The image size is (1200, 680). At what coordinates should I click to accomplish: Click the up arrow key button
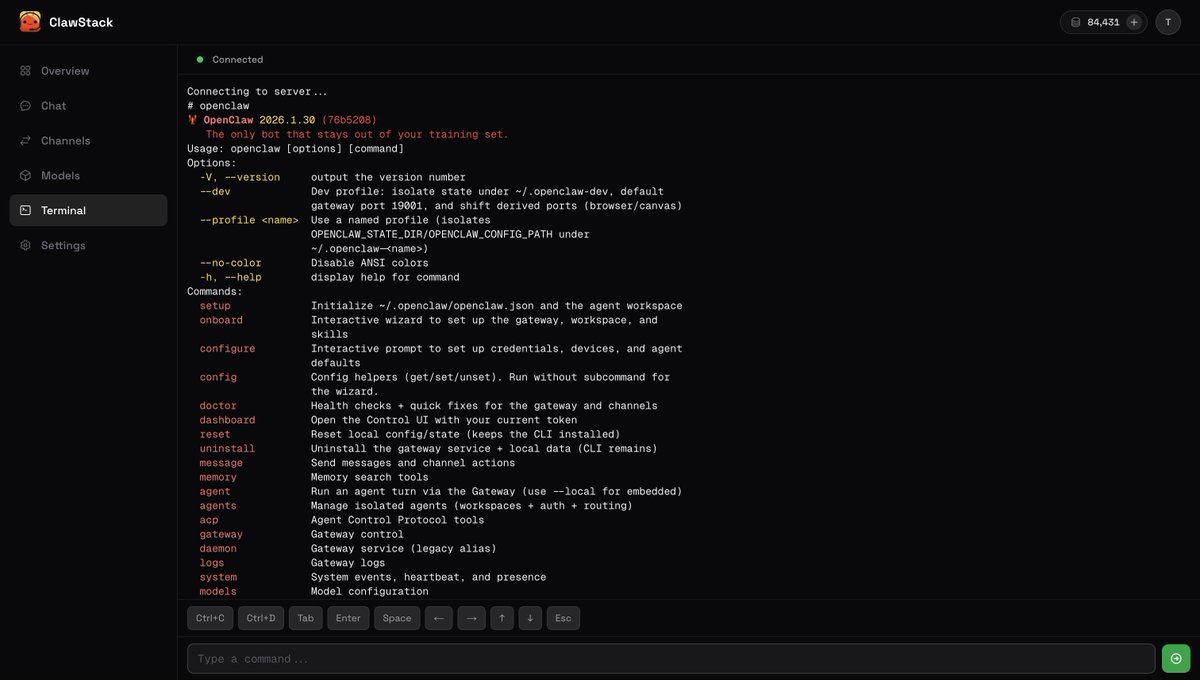pos(502,618)
